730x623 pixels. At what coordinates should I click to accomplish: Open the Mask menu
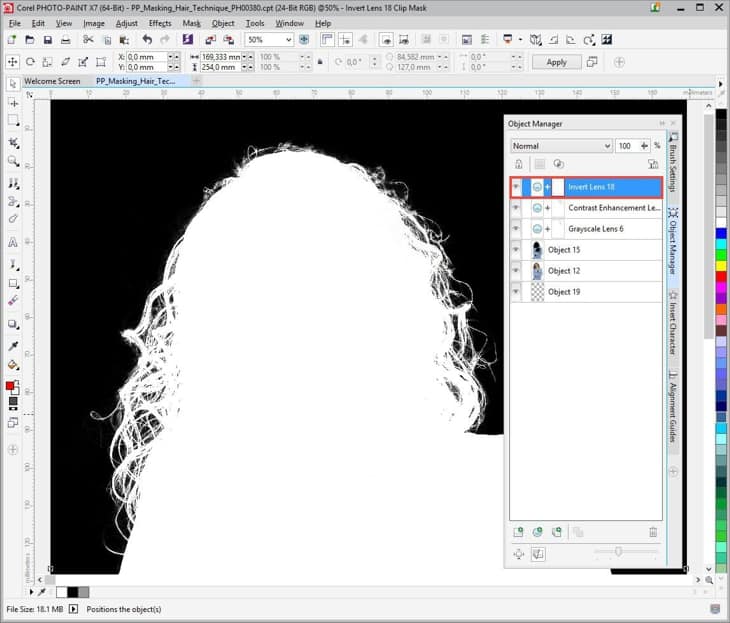[191, 23]
